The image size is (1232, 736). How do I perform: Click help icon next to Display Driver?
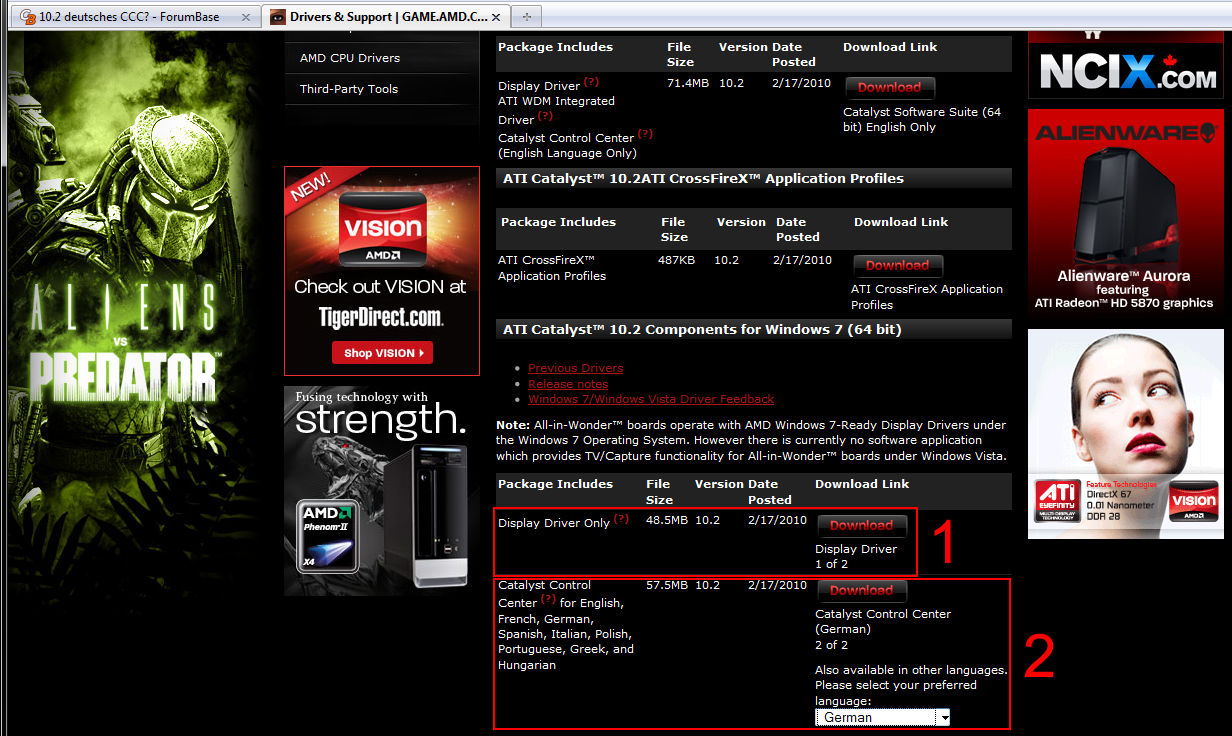click(591, 82)
